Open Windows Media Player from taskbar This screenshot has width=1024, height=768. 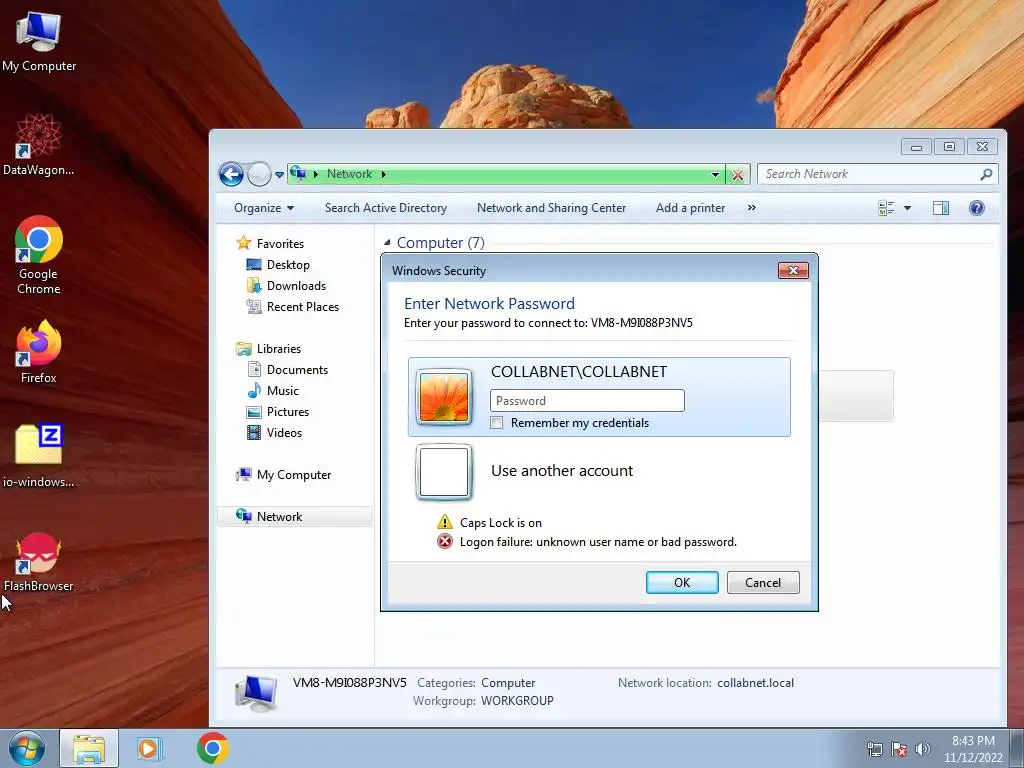click(148, 749)
